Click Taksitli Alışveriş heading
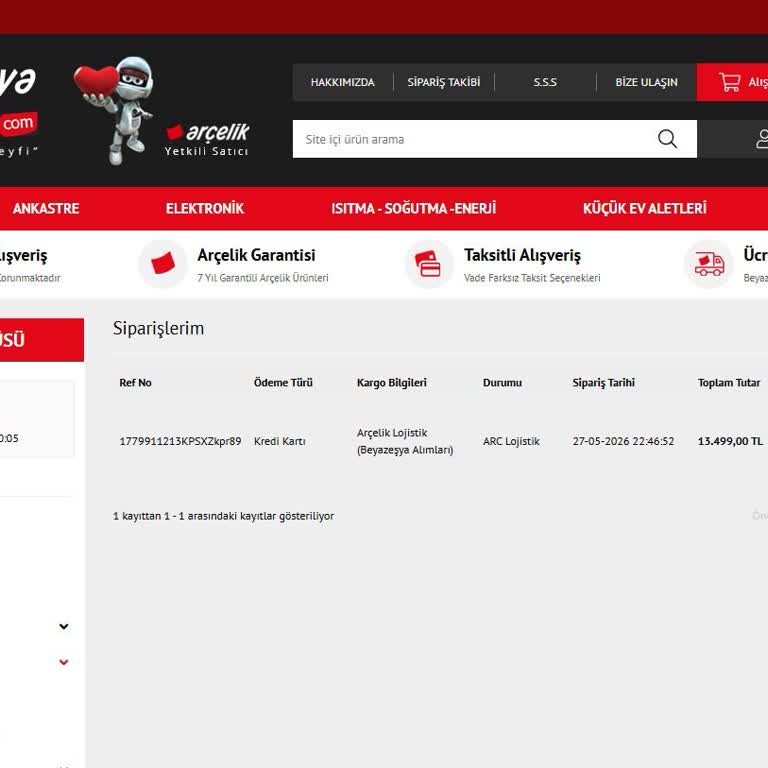The width and height of the screenshot is (768, 768). click(x=522, y=255)
